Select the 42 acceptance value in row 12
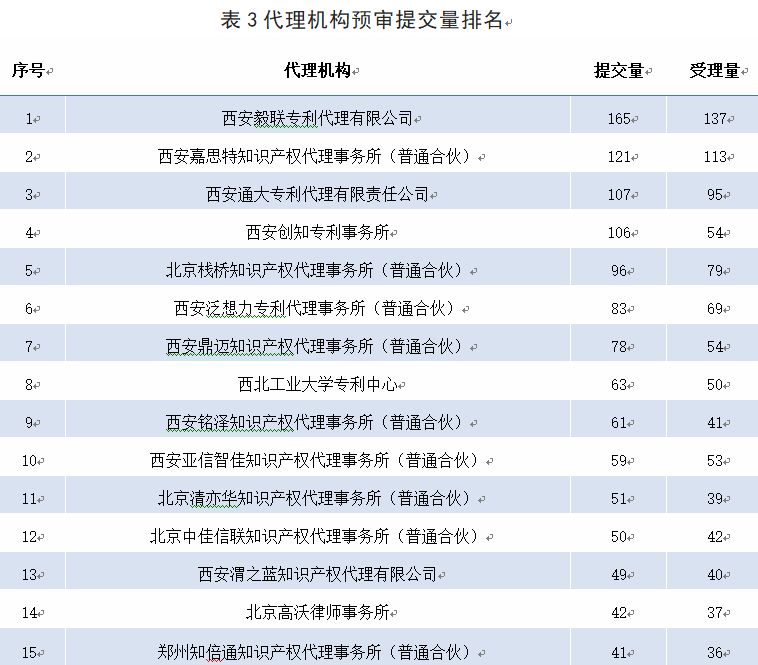The height and width of the screenshot is (665, 758). 715,536
